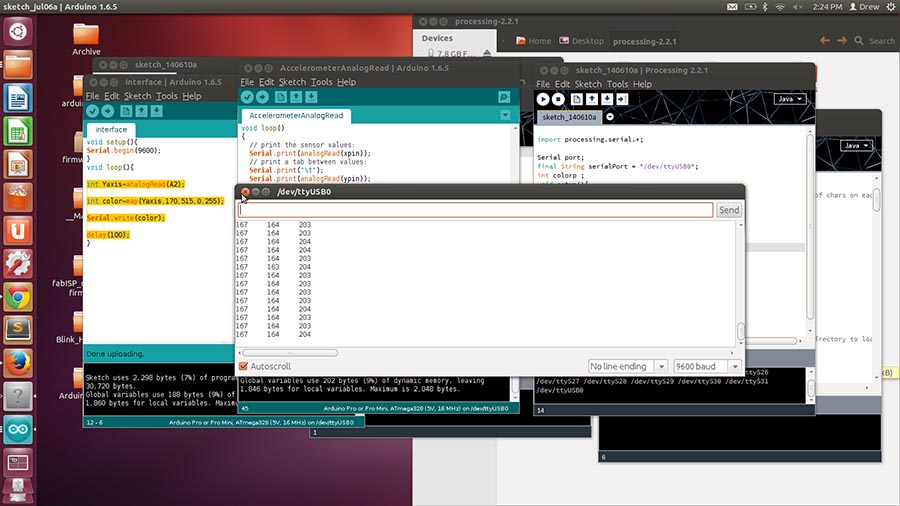The height and width of the screenshot is (506, 900).
Task: Click Export Application icon in Processing toolbar
Action: pos(622,99)
